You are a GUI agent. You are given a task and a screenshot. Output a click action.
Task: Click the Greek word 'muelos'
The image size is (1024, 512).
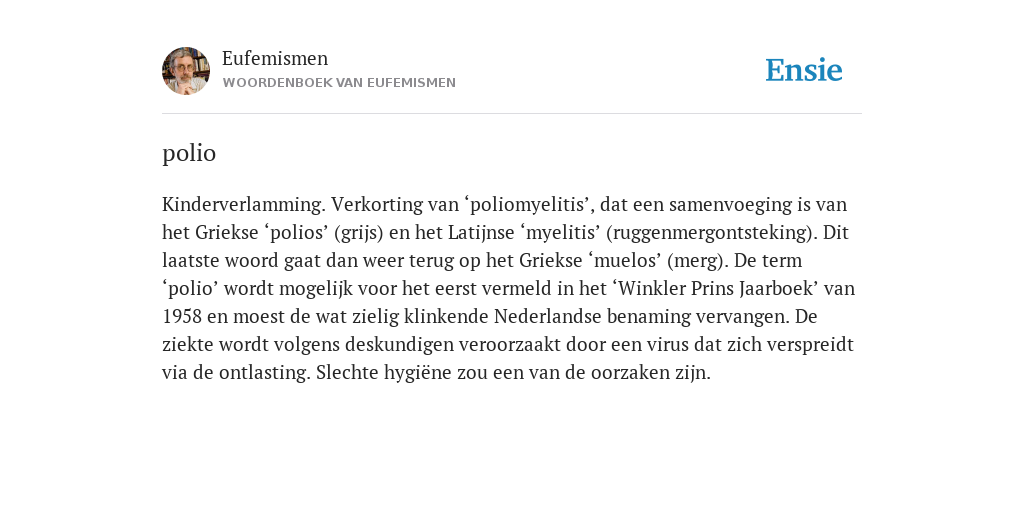pyautogui.click(x=626, y=261)
